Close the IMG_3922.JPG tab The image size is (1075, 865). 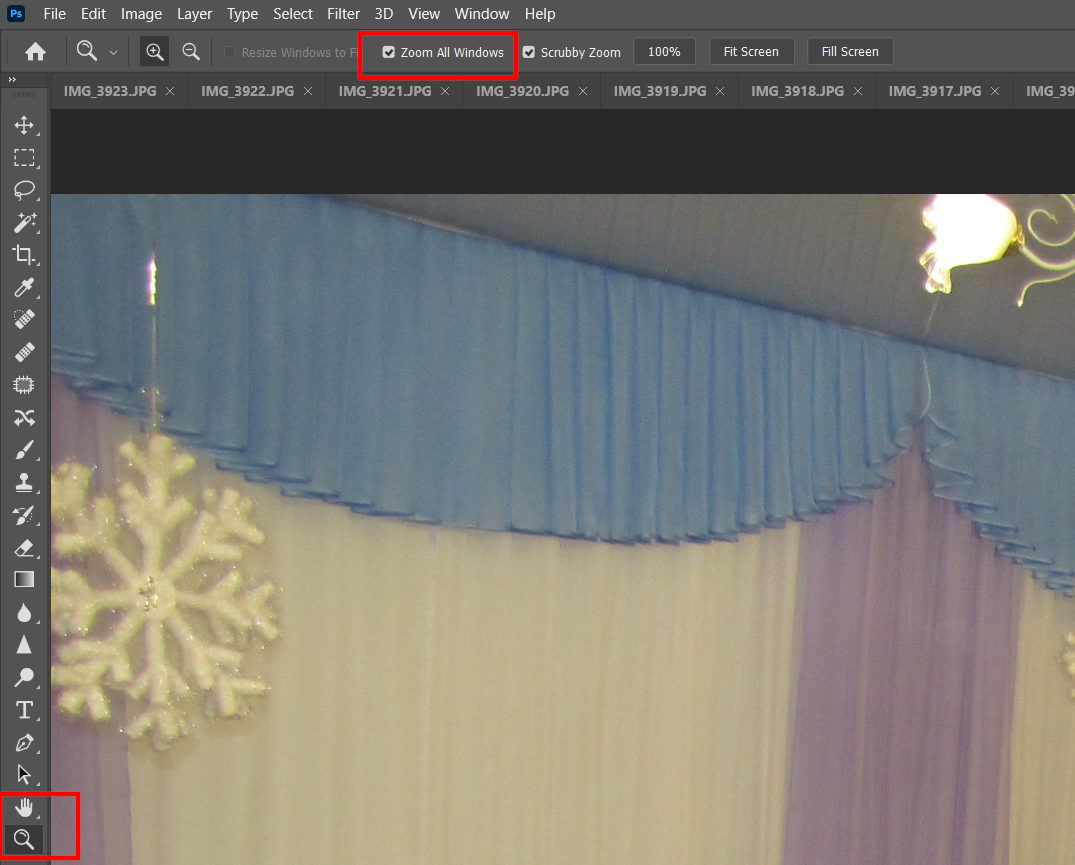pos(308,91)
